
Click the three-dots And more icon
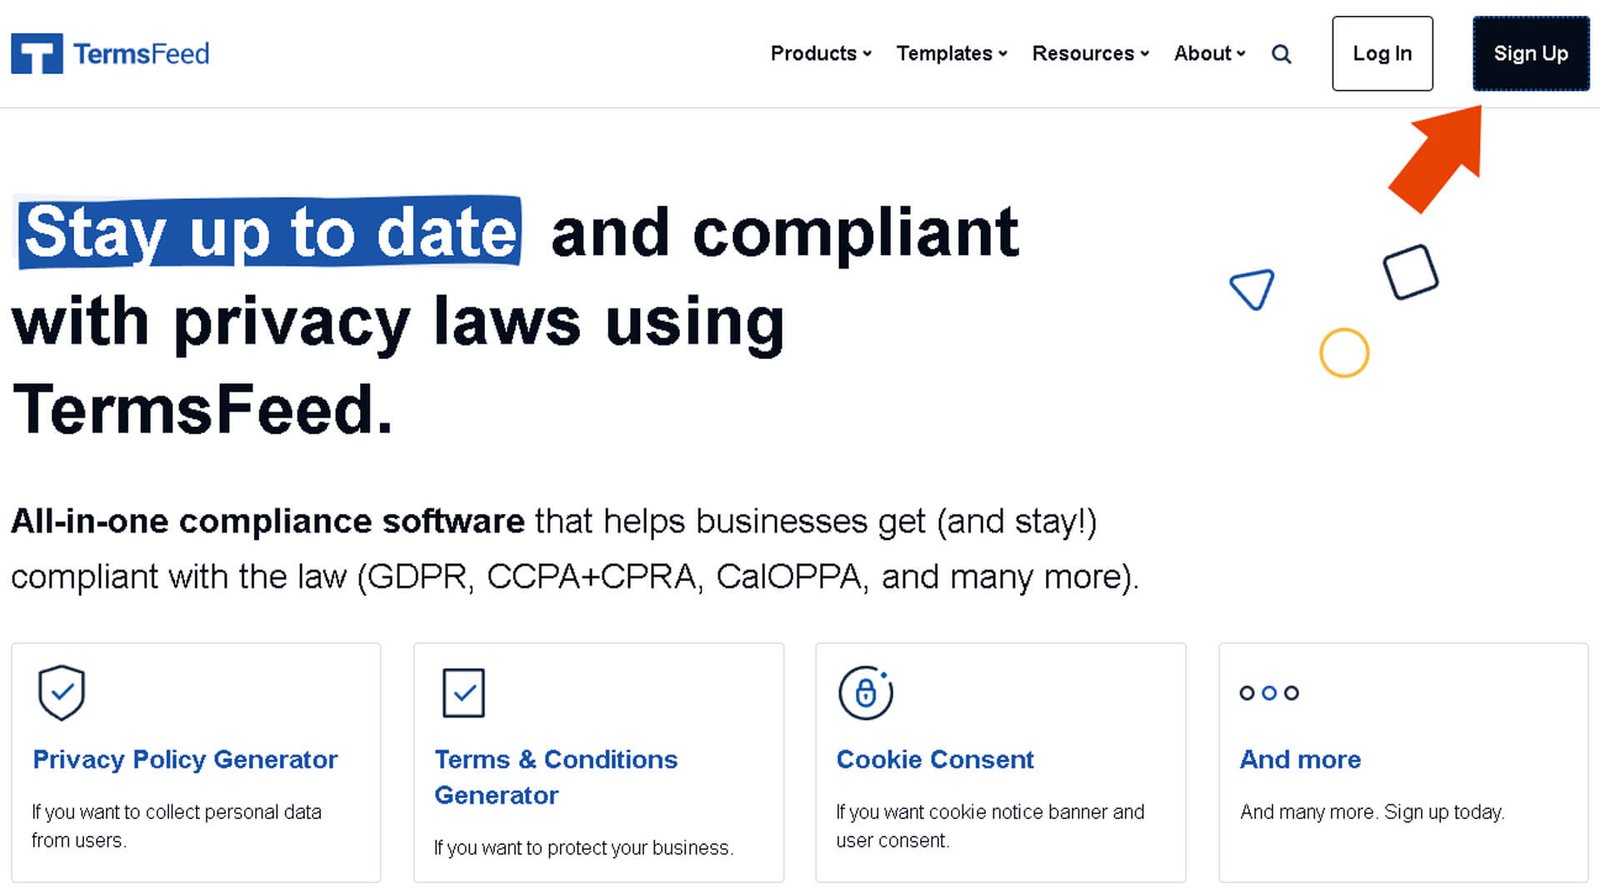(x=1269, y=693)
